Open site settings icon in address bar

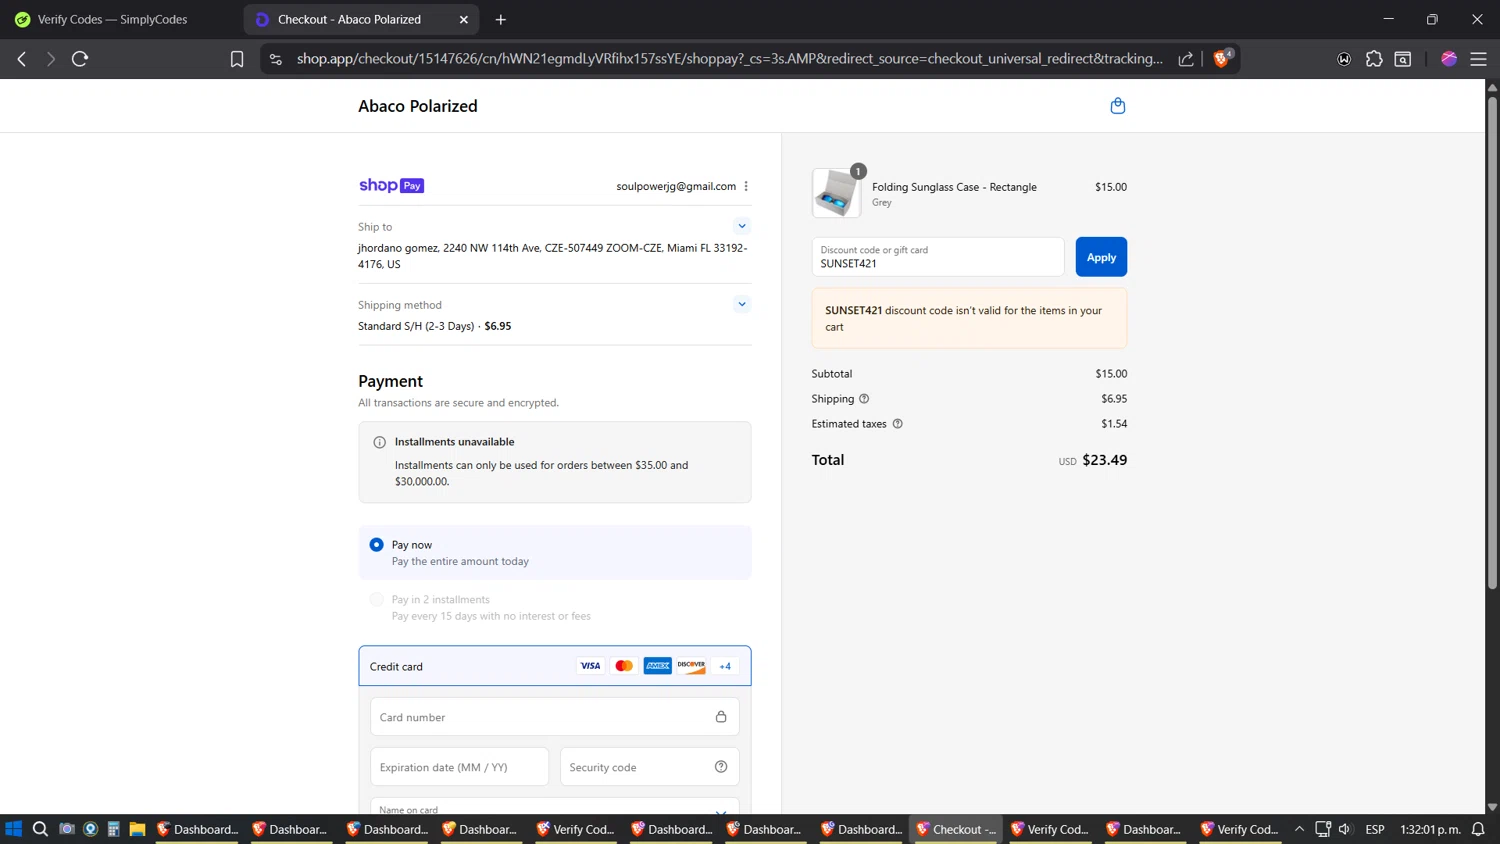coord(276,59)
